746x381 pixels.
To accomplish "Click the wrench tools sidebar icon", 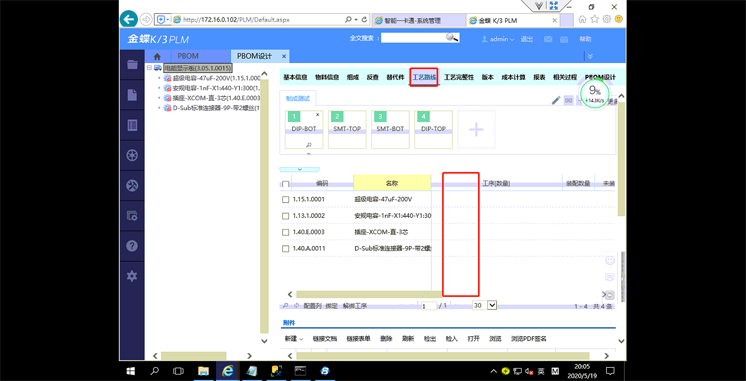I will 132,186.
